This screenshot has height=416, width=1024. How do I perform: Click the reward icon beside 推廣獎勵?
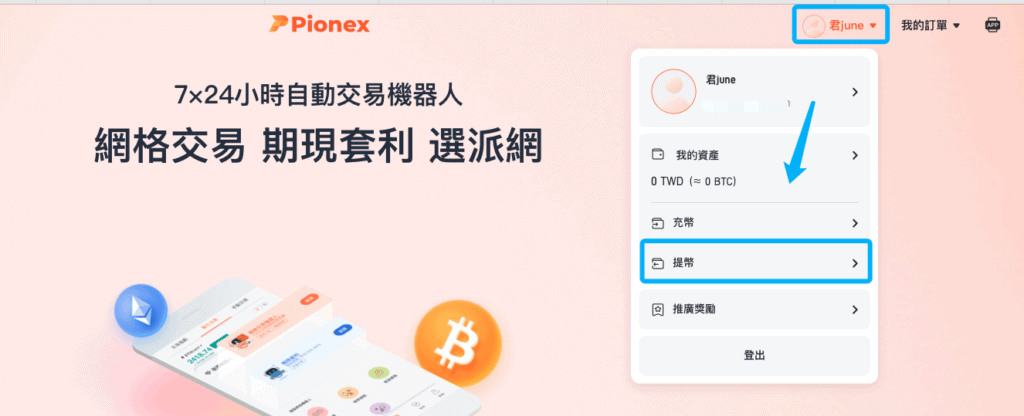658,310
